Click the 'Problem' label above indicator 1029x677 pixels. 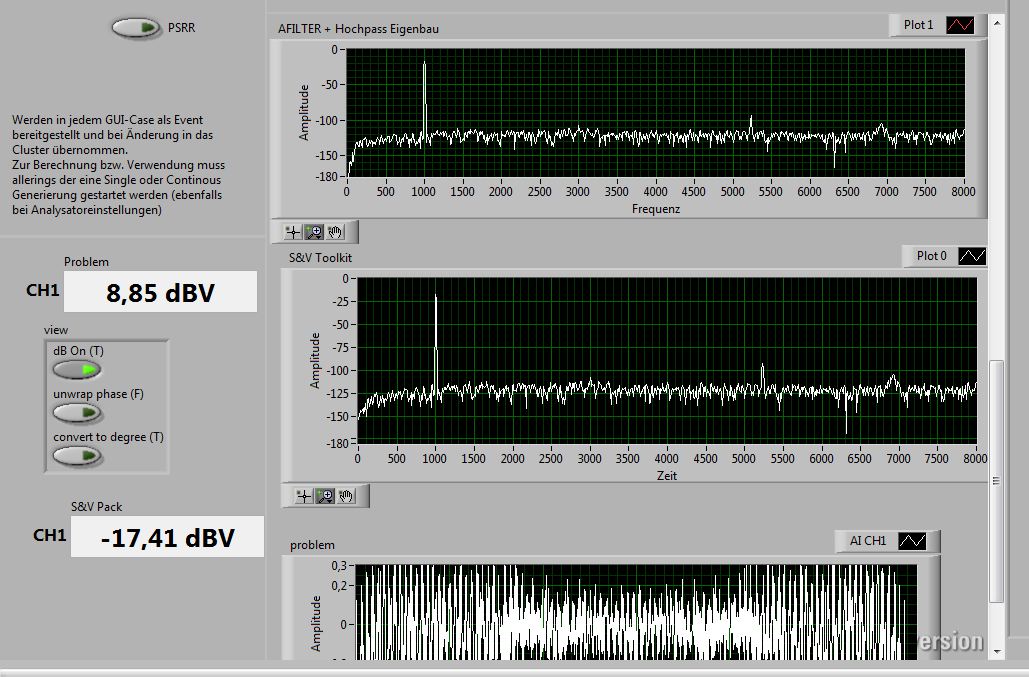click(x=86, y=262)
